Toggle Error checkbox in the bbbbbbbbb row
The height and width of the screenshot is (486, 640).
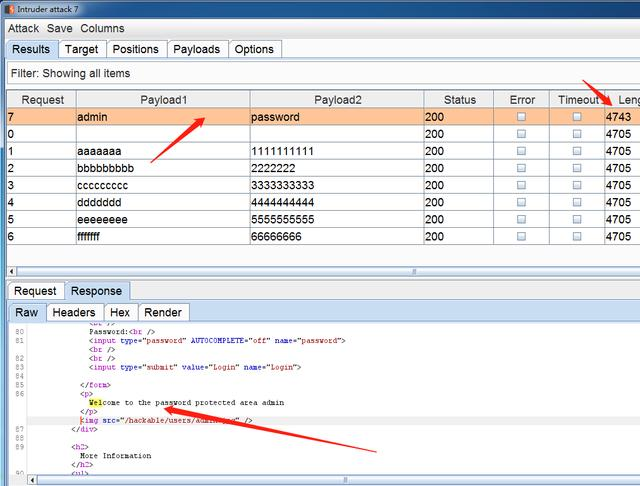click(522, 168)
